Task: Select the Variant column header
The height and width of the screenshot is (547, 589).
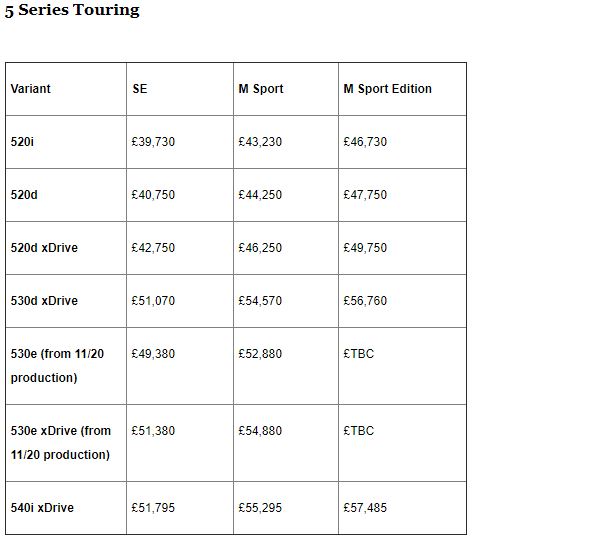Action: point(30,89)
